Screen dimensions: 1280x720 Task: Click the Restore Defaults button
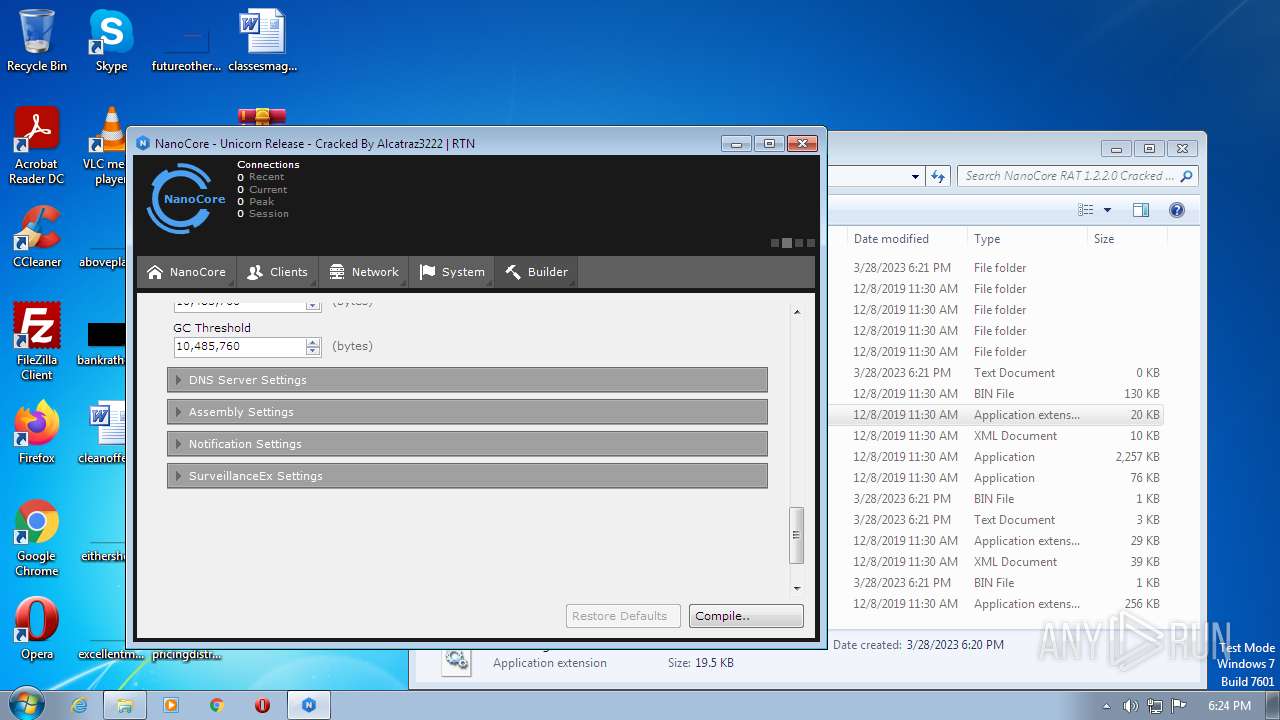point(624,616)
